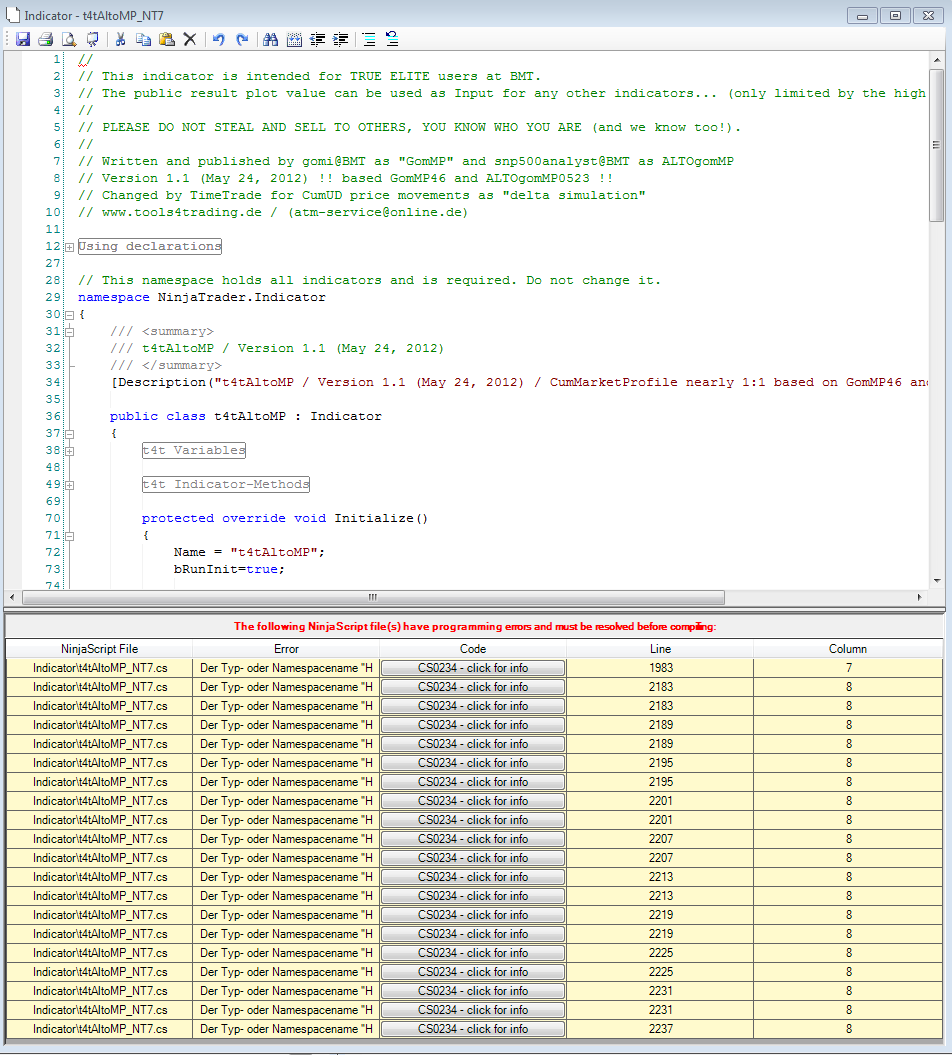Image resolution: width=952 pixels, height=1055 pixels.
Task: Undo the last edit
Action: coord(219,39)
